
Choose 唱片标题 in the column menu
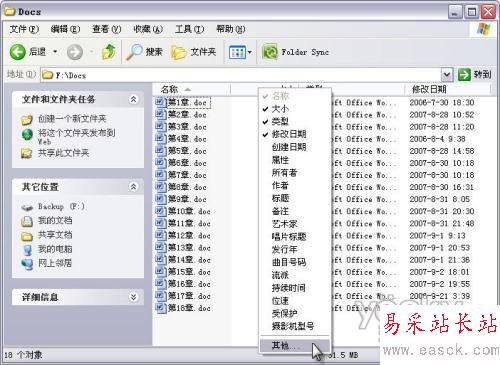pyautogui.click(x=295, y=237)
